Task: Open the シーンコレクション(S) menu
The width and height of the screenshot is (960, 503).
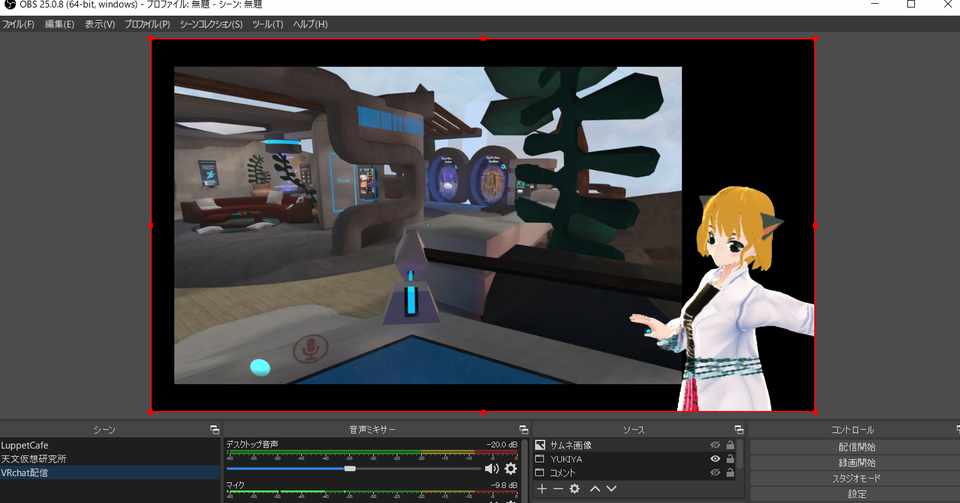Action: coord(211,24)
